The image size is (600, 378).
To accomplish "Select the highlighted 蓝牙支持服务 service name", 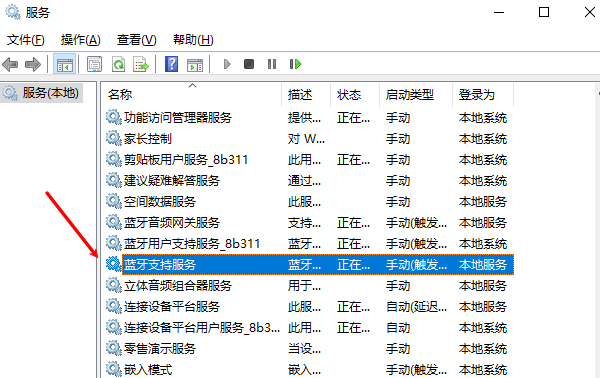I will 160,265.
